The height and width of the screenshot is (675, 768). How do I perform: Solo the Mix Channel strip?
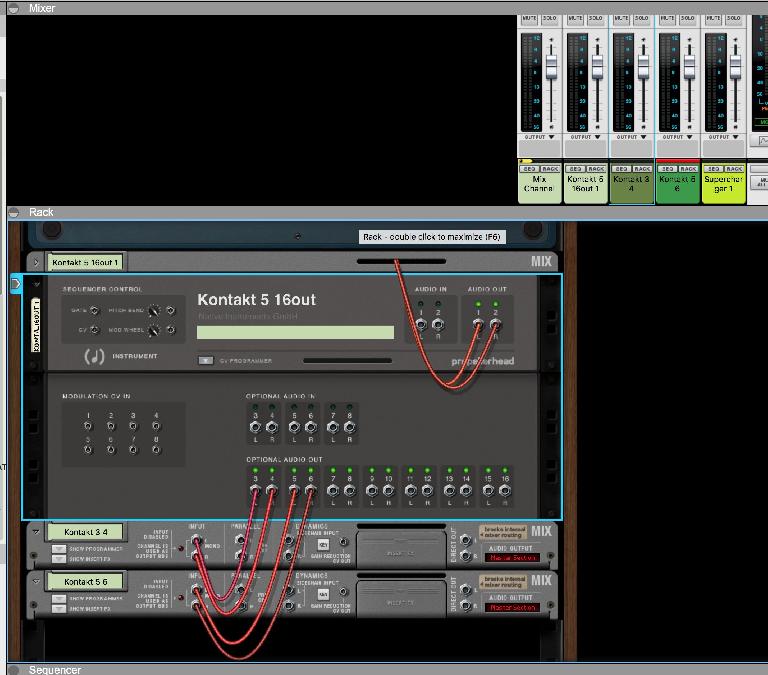point(550,19)
